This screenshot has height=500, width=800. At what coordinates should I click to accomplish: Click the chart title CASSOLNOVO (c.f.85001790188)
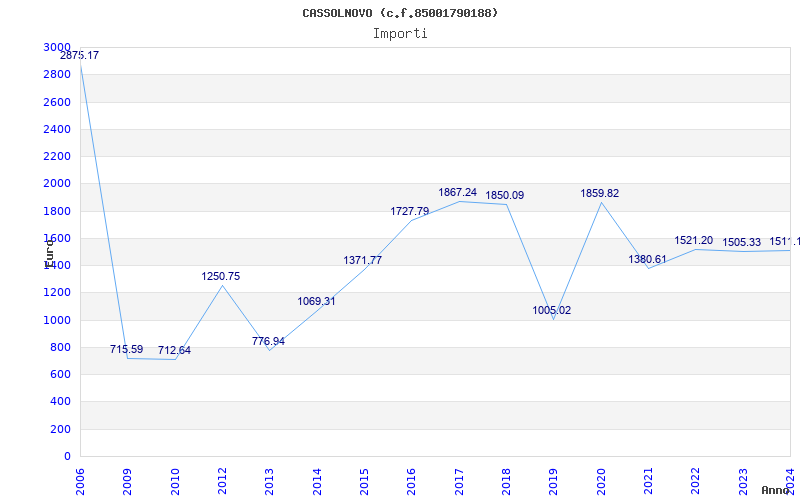click(400, 13)
